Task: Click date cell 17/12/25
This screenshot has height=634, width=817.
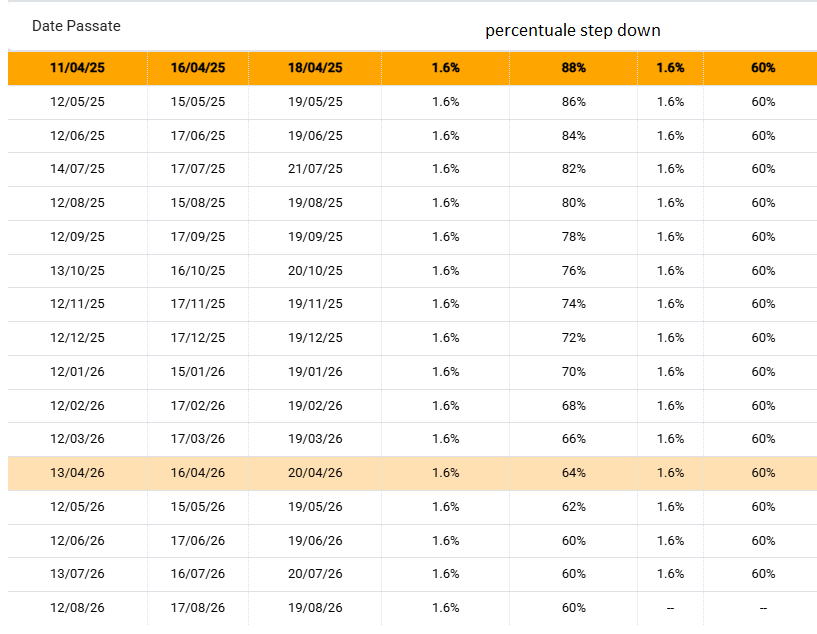Action: pyautogui.click(x=198, y=338)
